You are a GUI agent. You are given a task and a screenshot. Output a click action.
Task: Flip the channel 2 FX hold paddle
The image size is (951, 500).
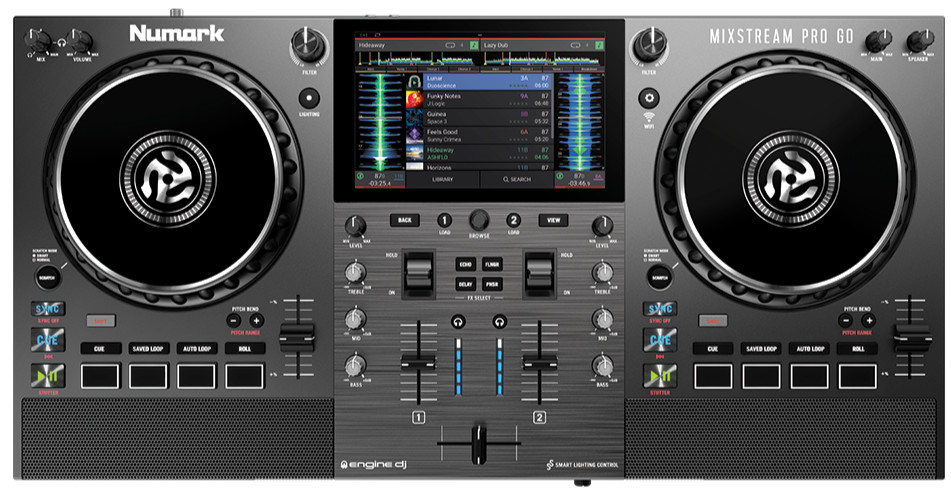pyautogui.click(x=539, y=274)
